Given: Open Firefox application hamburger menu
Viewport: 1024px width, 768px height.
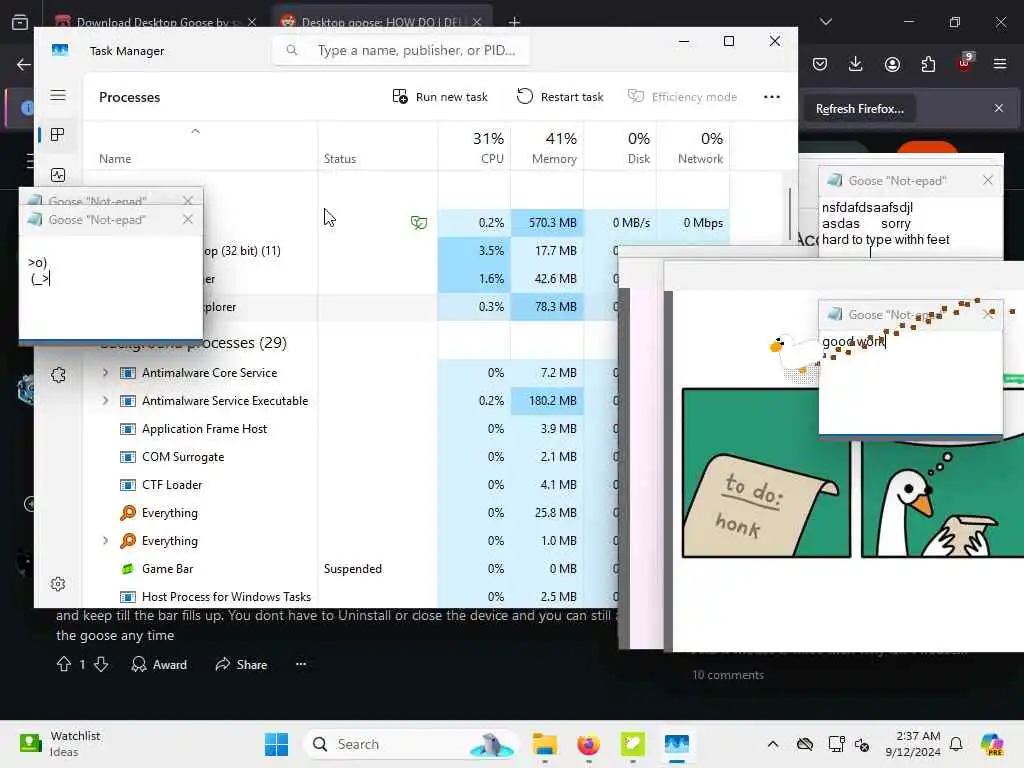Looking at the screenshot, I should pyautogui.click(x=1000, y=64).
